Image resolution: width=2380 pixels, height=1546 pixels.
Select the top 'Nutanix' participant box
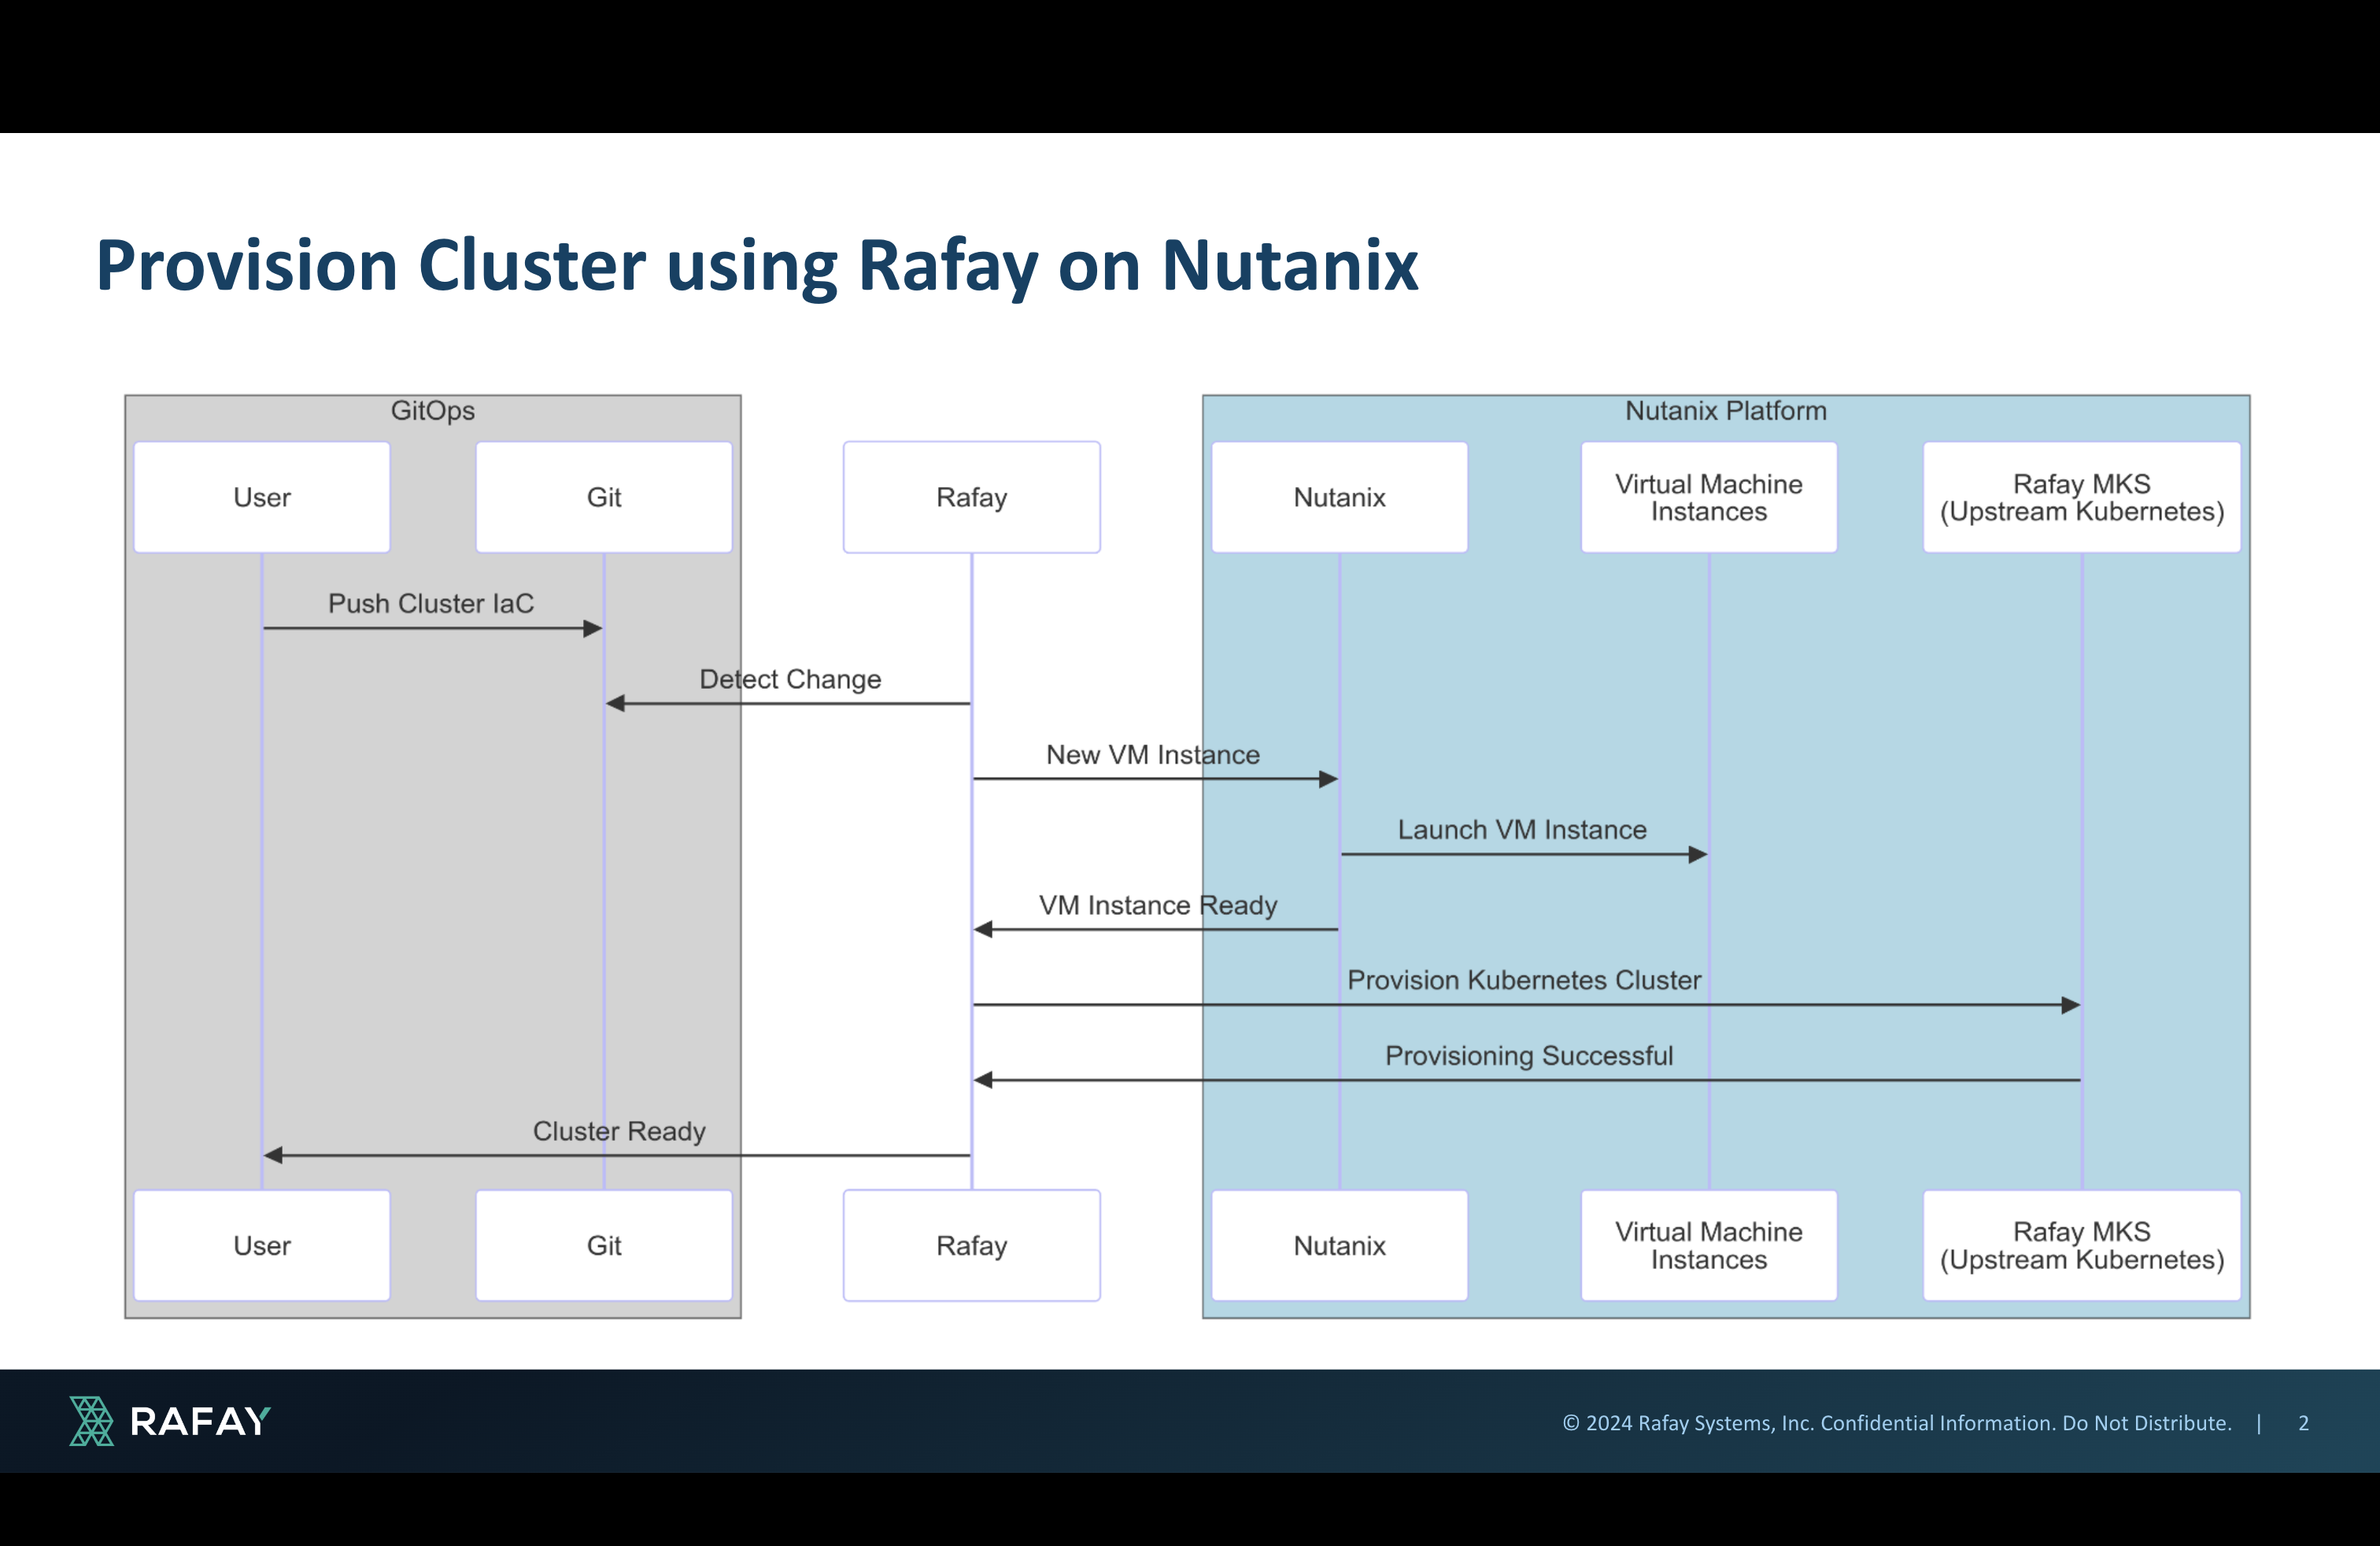click(x=1340, y=497)
